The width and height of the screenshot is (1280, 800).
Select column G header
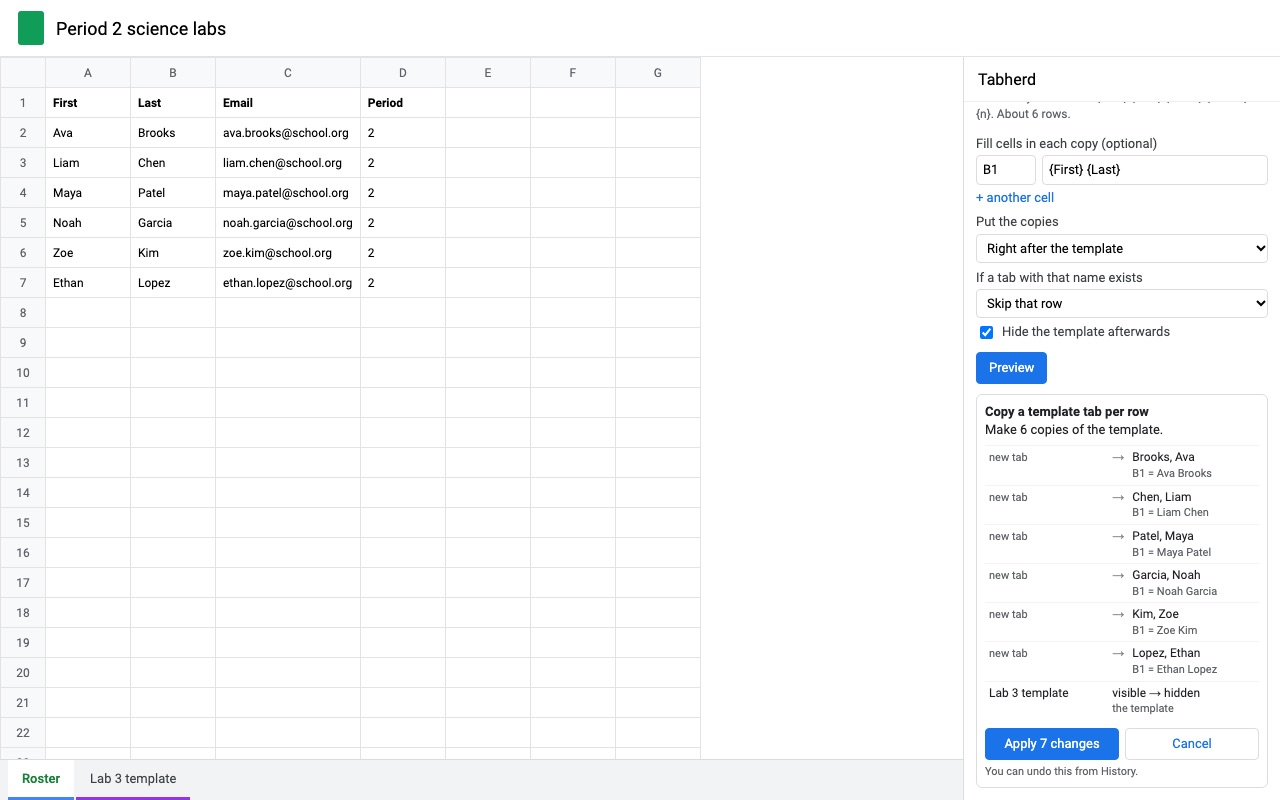(658, 73)
